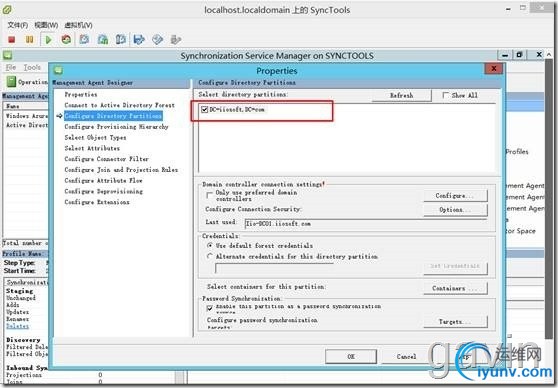This screenshot has height=388, width=558.
Task: Open the 虚拟机(V) menu
Action: point(78,25)
